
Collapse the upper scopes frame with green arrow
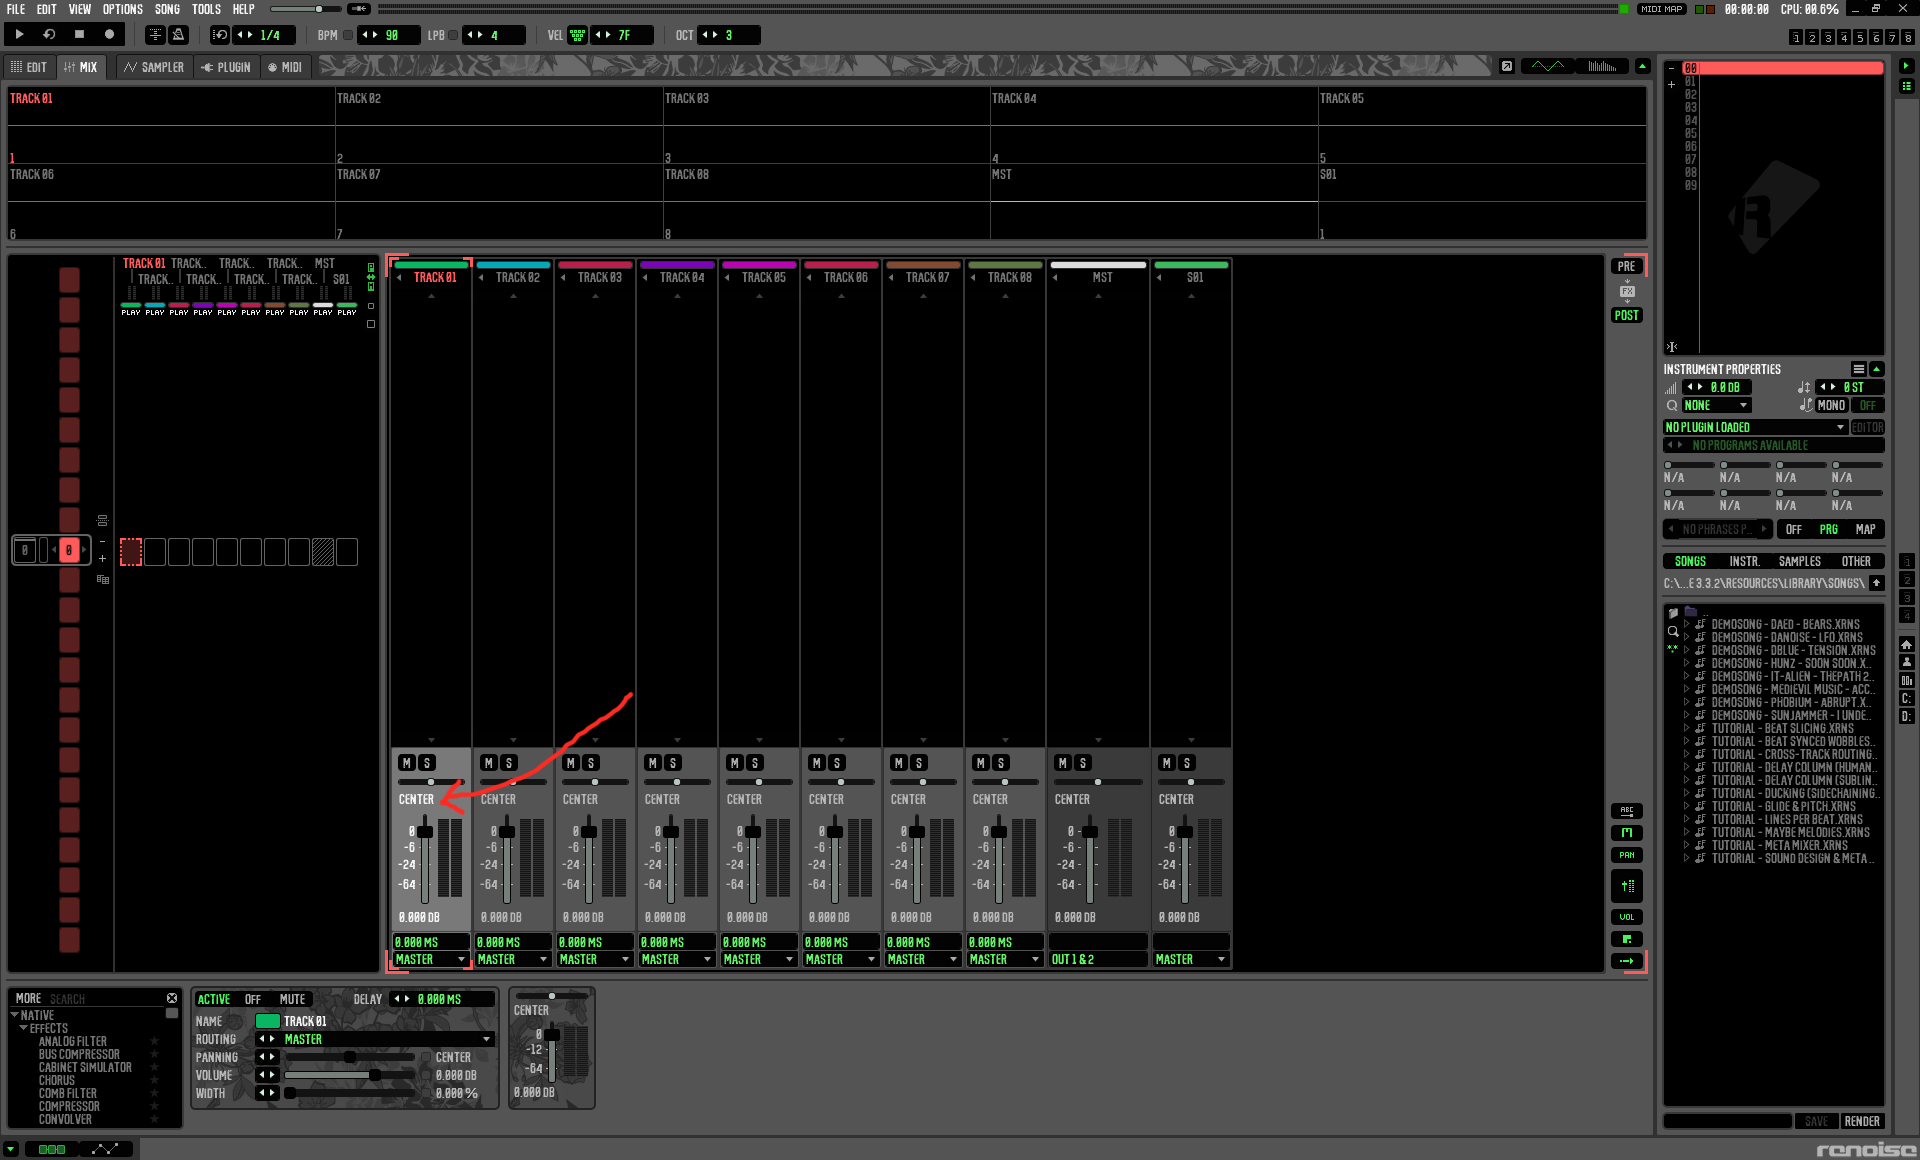tap(1642, 66)
